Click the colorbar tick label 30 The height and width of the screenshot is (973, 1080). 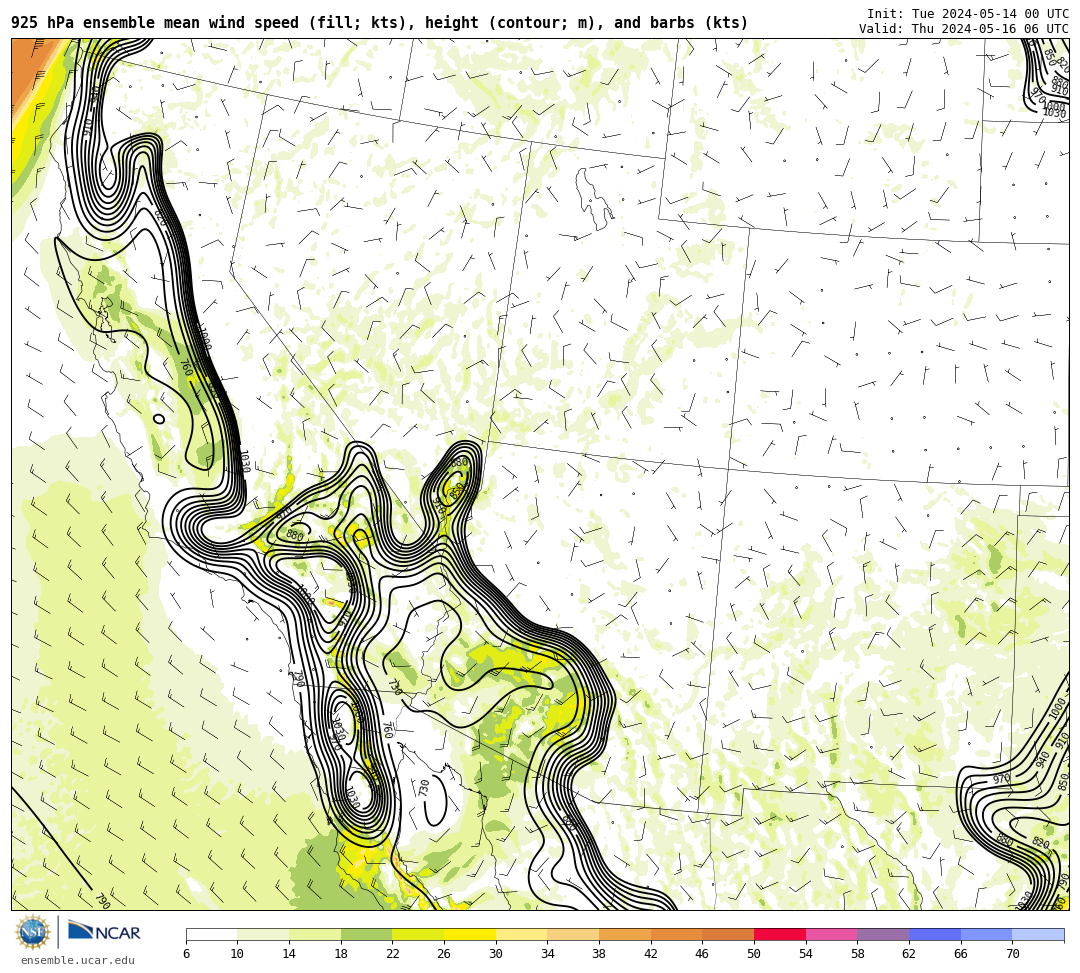pyautogui.click(x=496, y=954)
